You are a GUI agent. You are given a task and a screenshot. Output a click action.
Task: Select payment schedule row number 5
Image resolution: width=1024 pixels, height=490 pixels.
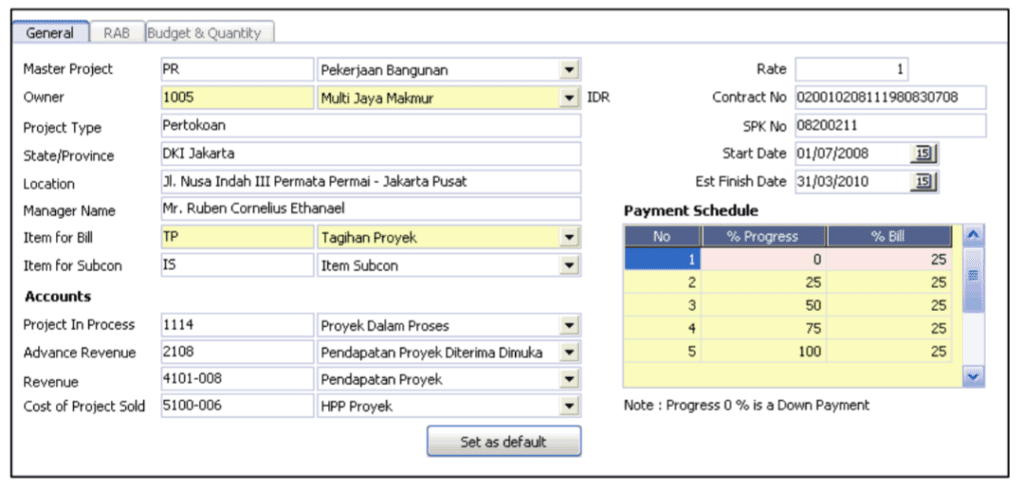tap(662, 351)
